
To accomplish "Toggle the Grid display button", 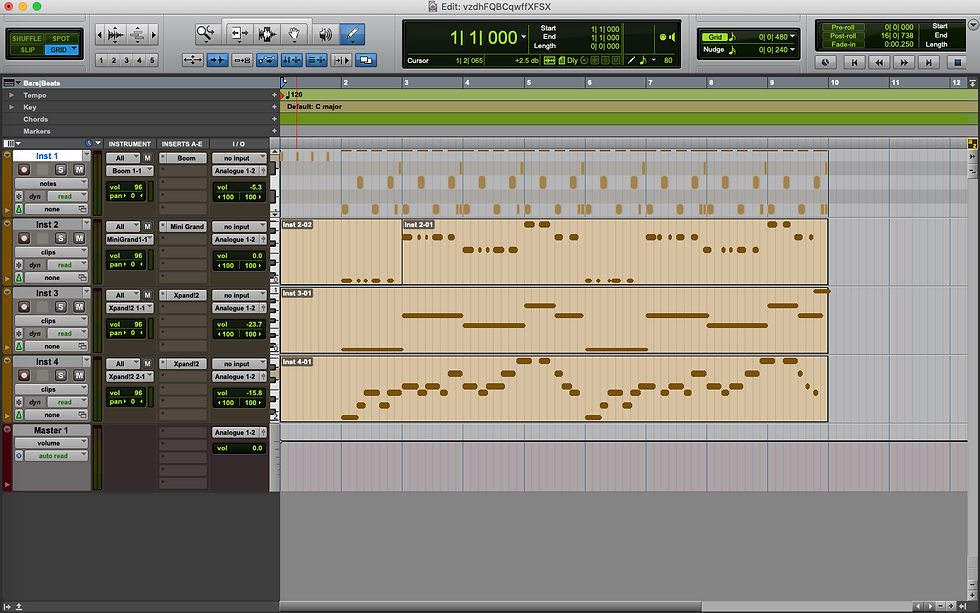I will tap(714, 37).
